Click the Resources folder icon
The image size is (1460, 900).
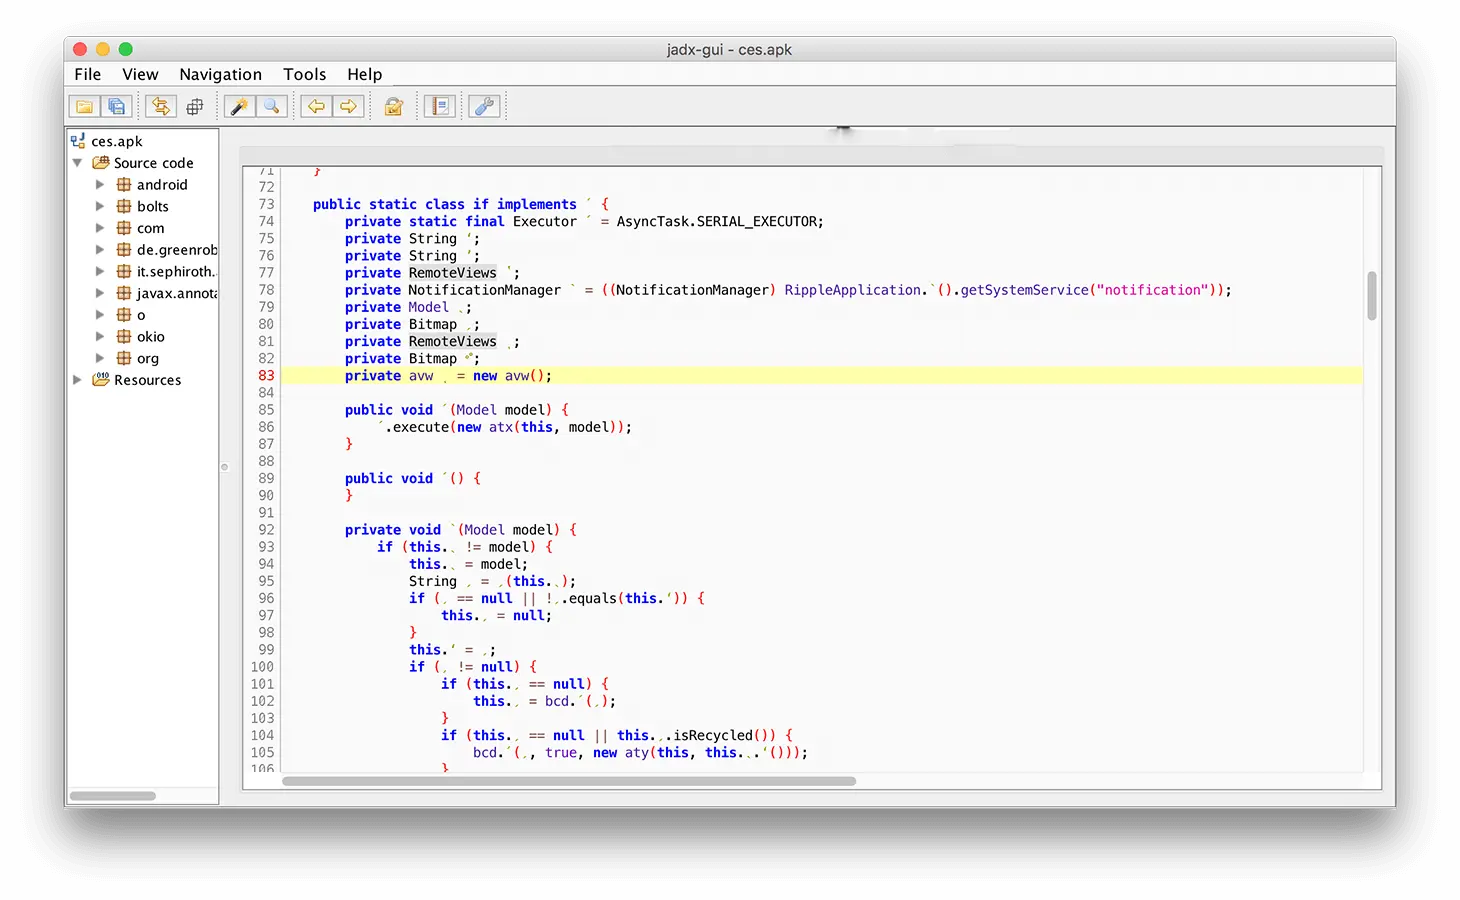(101, 380)
